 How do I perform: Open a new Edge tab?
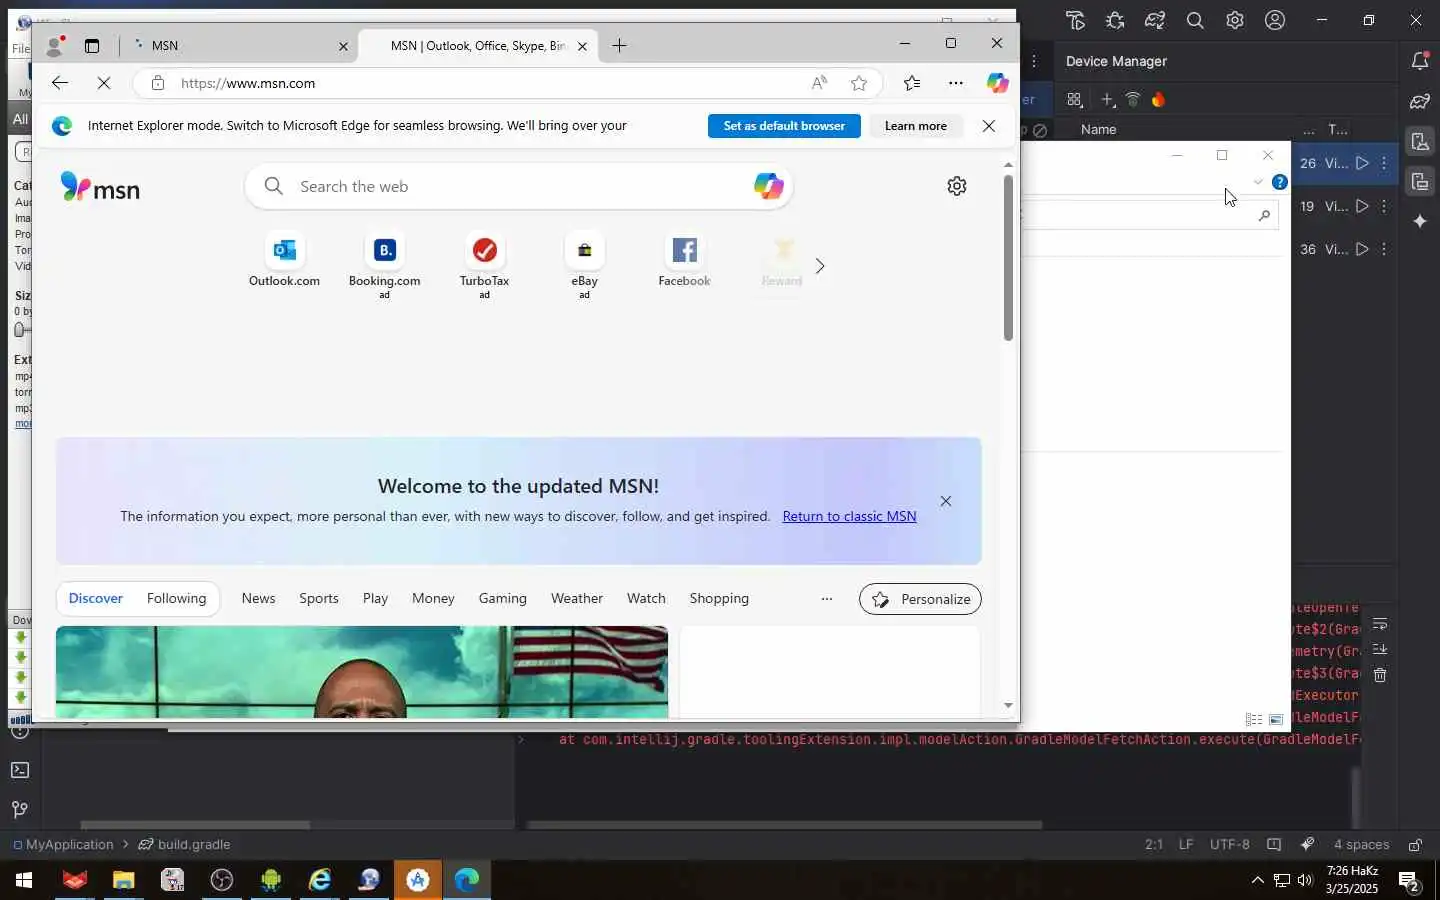pos(620,46)
